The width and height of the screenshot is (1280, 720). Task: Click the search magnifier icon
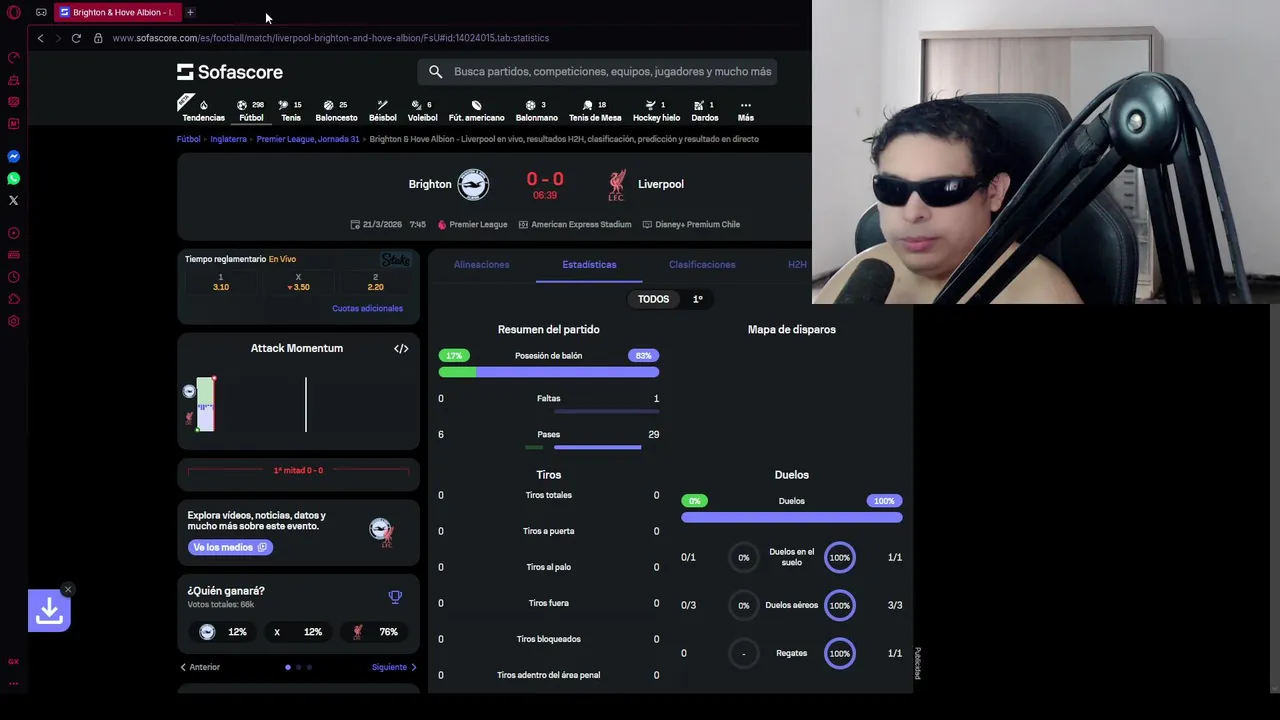pos(435,71)
